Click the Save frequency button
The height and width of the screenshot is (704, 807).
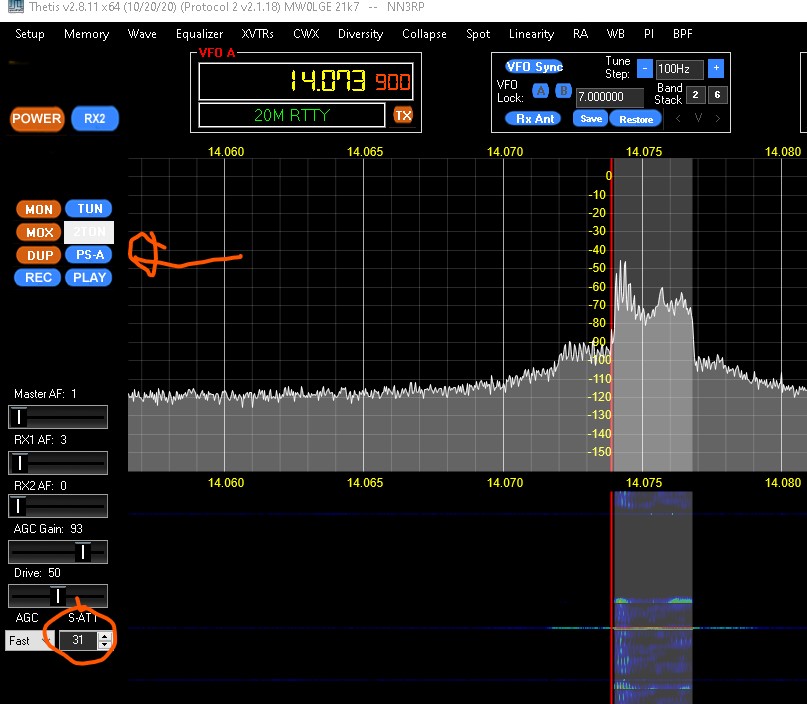click(x=591, y=119)
